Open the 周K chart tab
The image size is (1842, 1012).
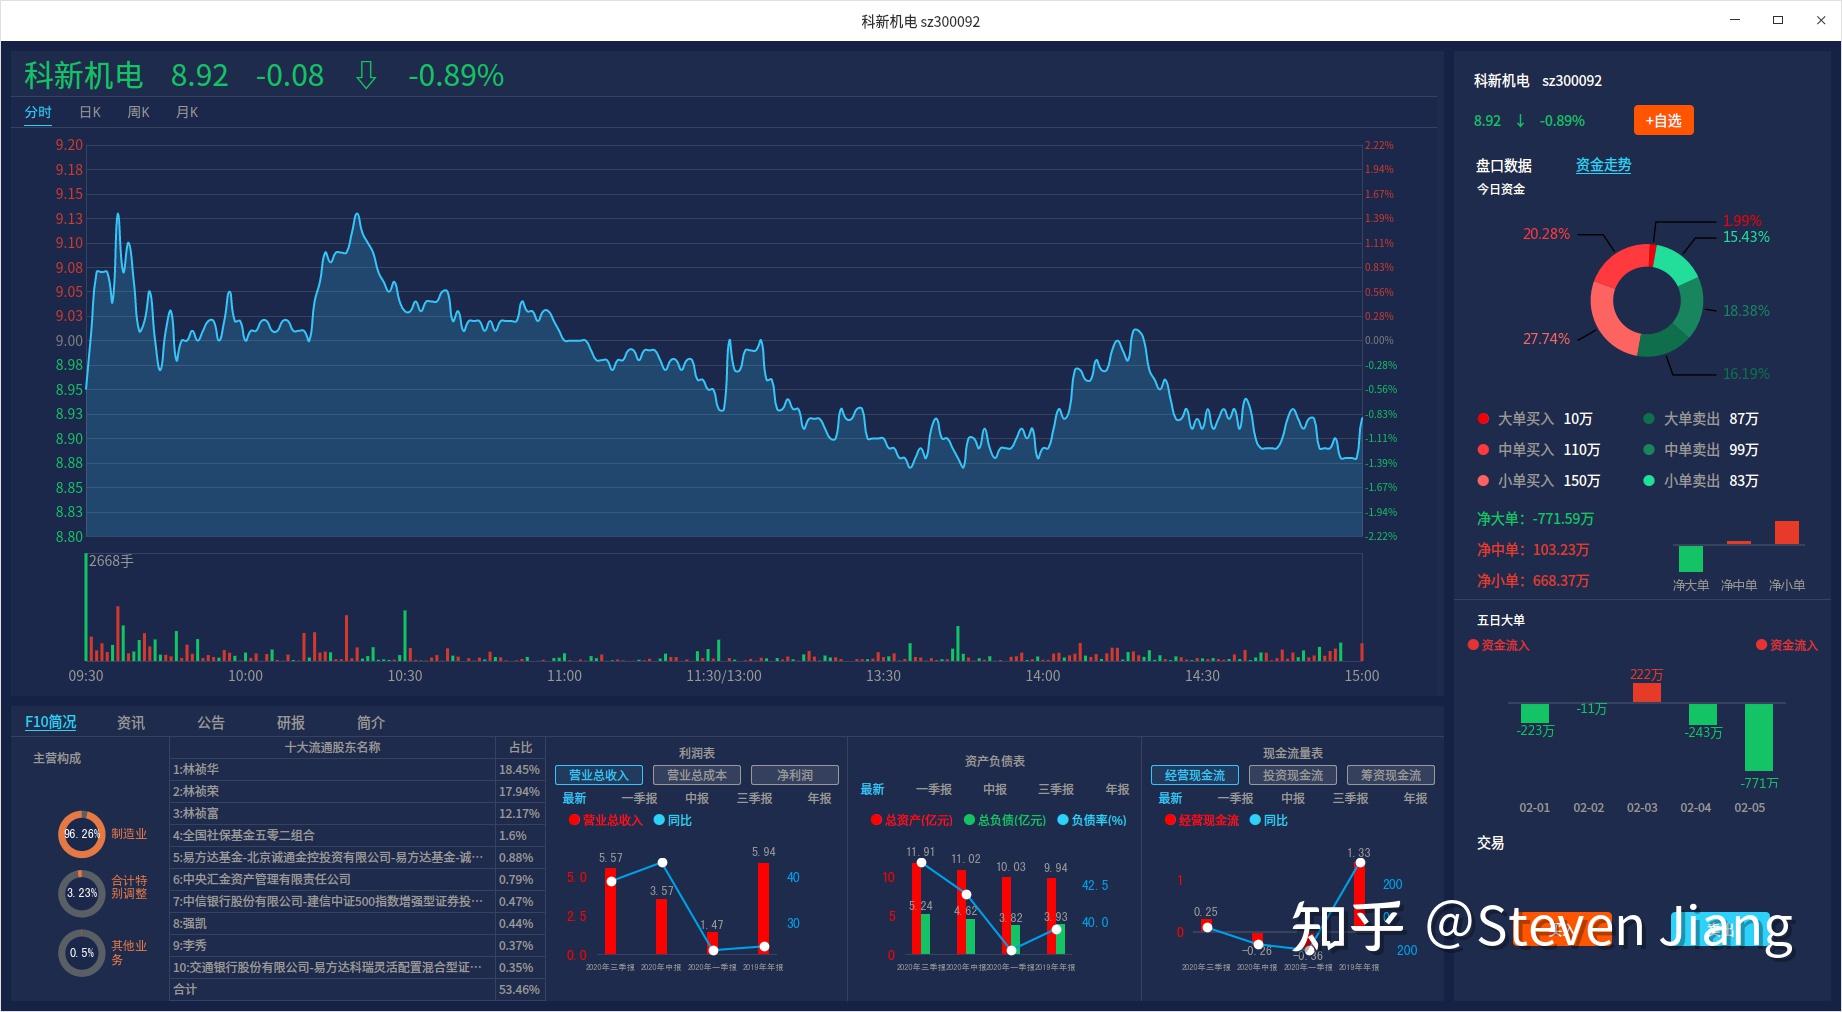point(138,112)
